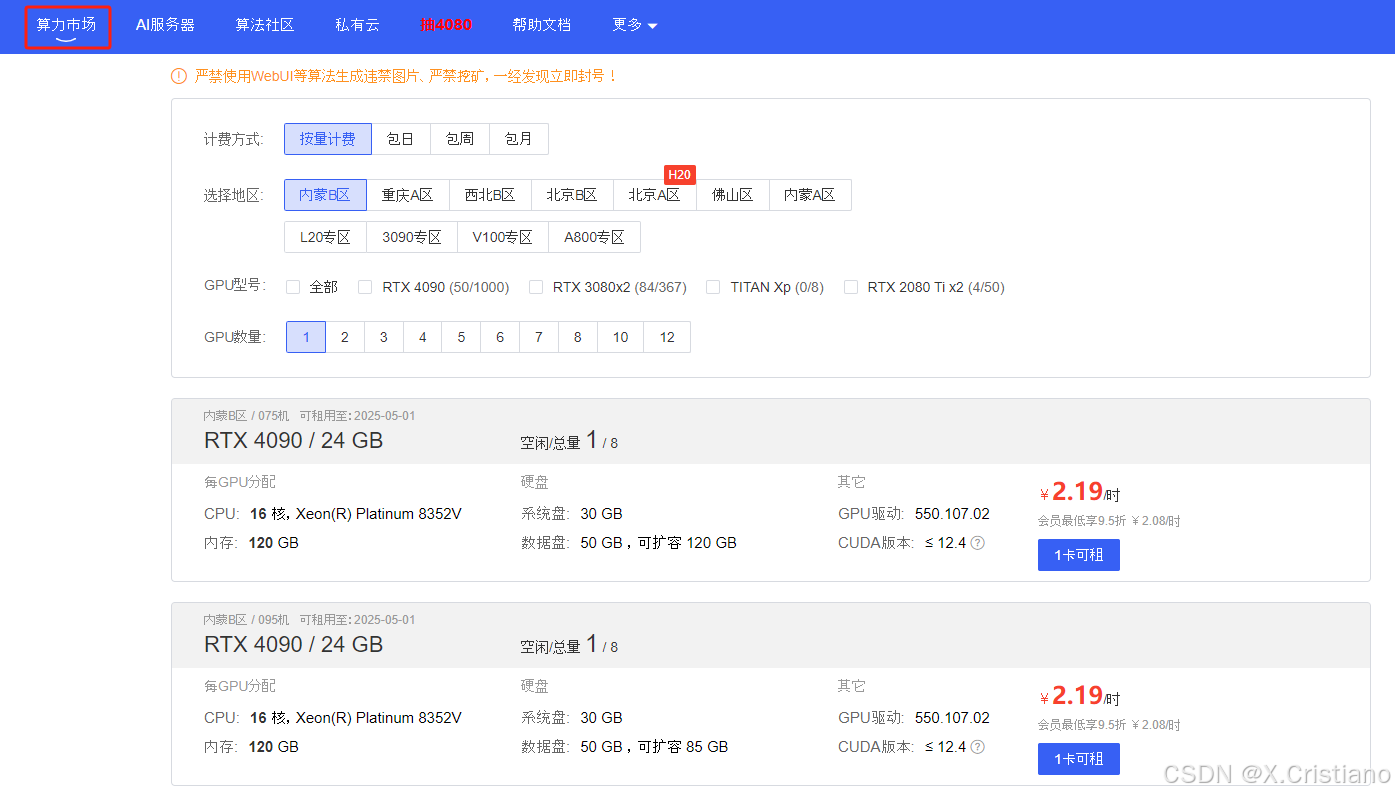The image size is (1395, 797).
Task: Choose region 西北B区
Action: pos(490,195)
